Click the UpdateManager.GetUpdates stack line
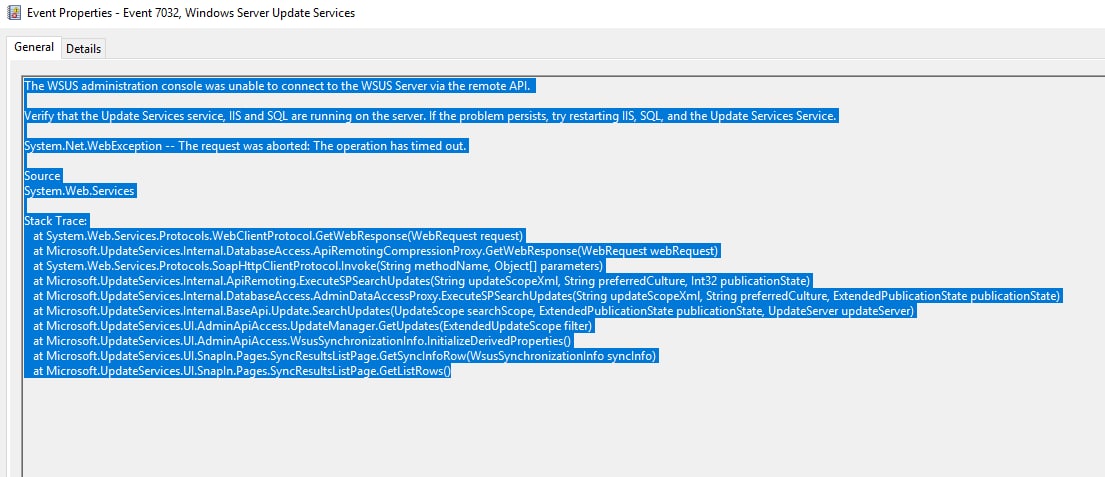 tap(314, 326)
